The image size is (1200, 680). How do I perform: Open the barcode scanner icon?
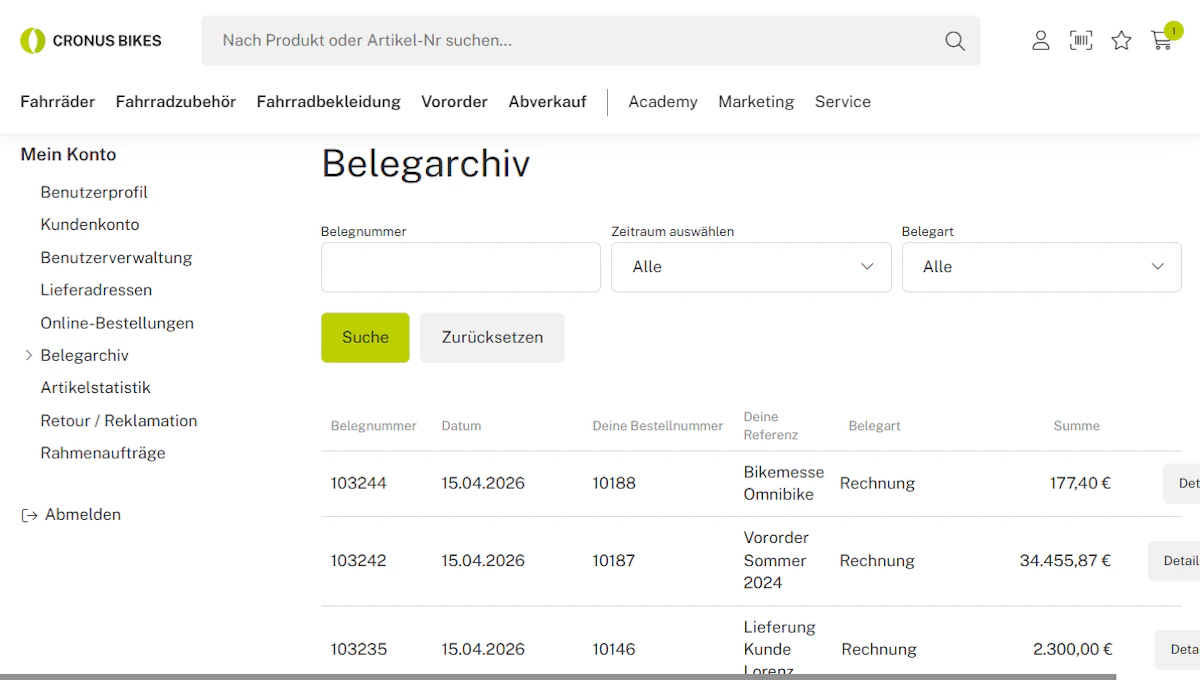1081,40
